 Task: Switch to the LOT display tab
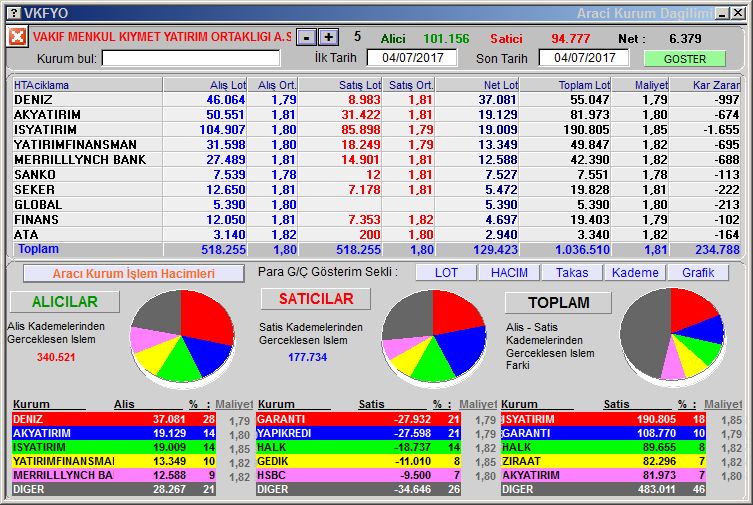point(445,272)
